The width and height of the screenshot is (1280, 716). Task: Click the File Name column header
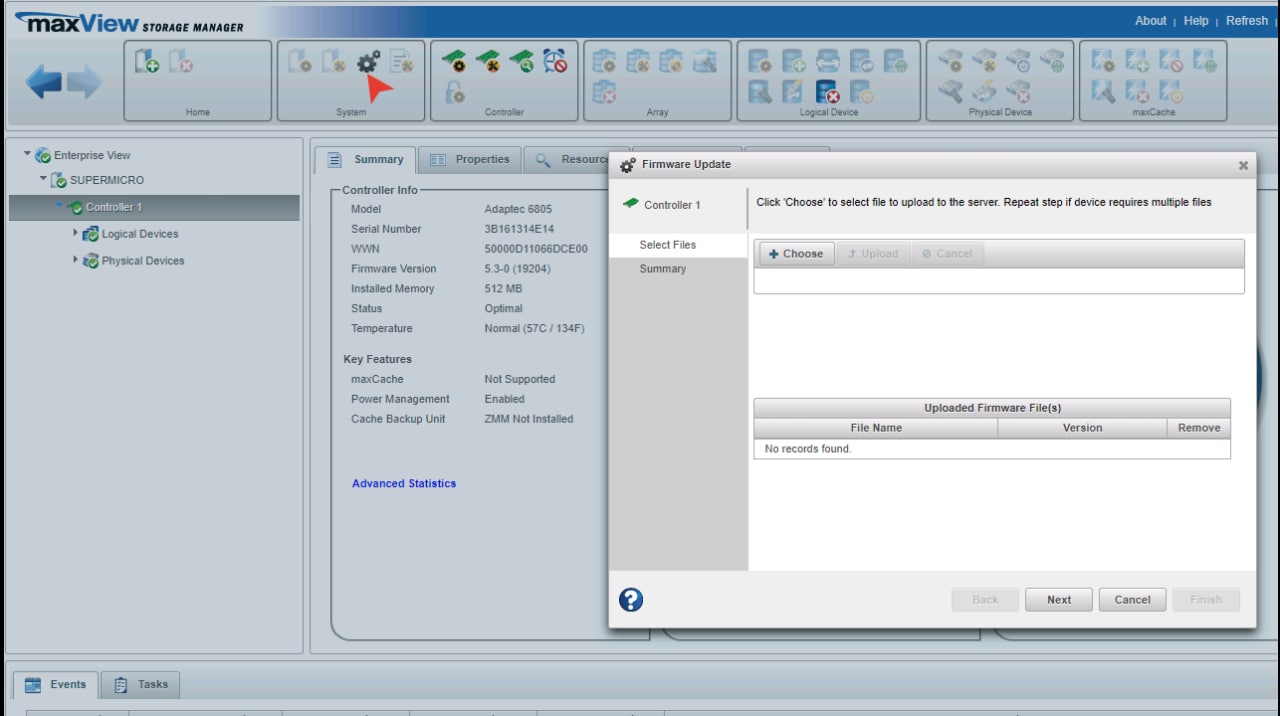(x=876, y=428)
